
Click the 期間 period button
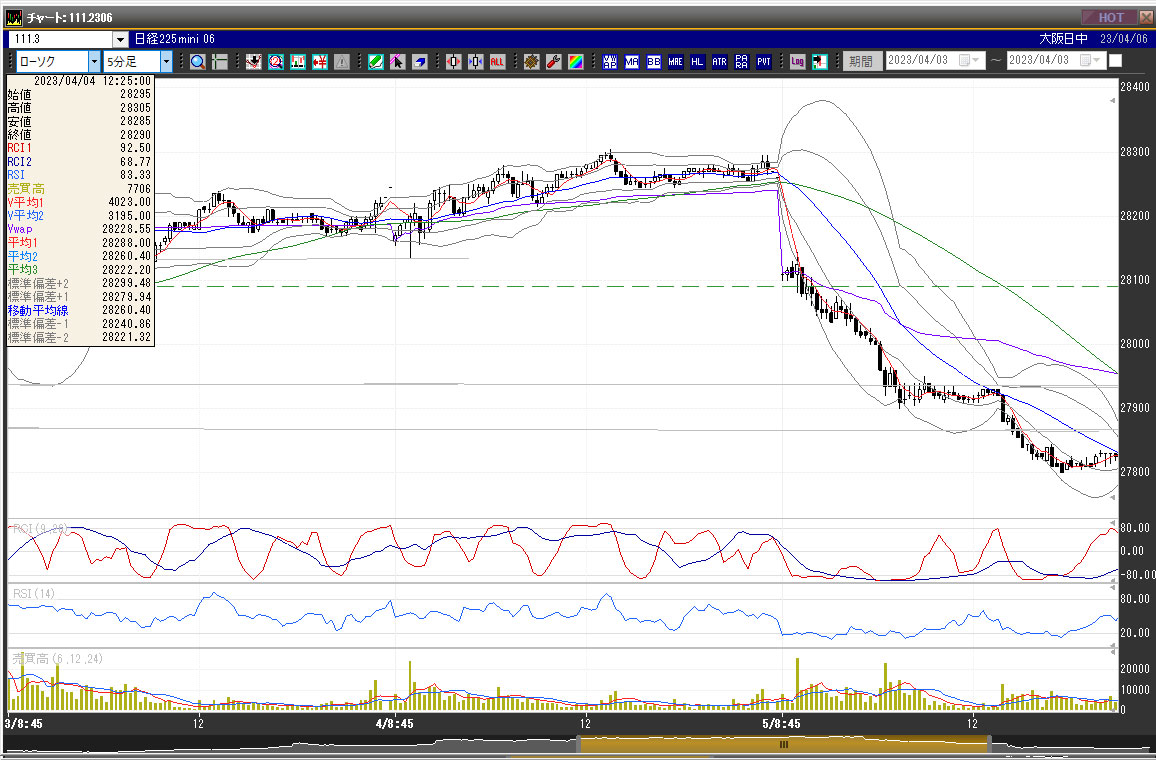862,61
